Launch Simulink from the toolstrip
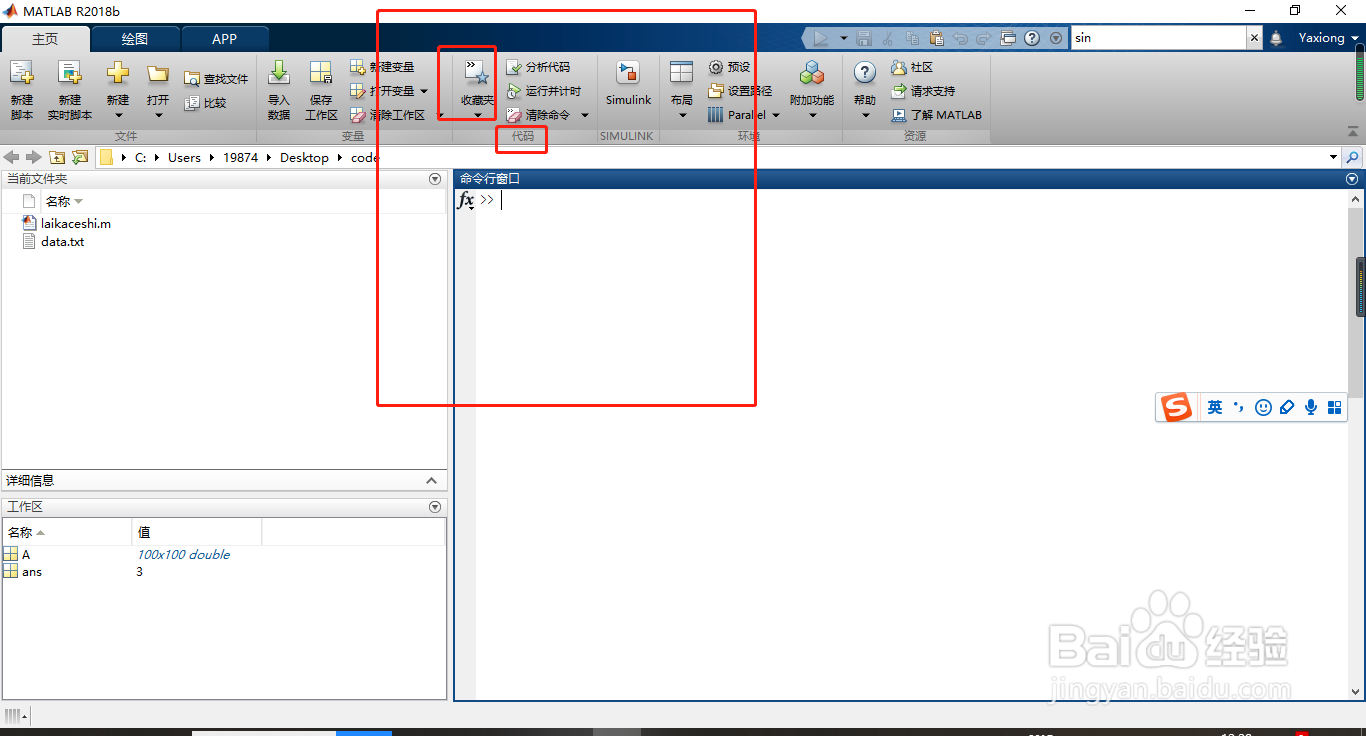The height and width of the screenshot is (736, 1366). tap(628, 84)
